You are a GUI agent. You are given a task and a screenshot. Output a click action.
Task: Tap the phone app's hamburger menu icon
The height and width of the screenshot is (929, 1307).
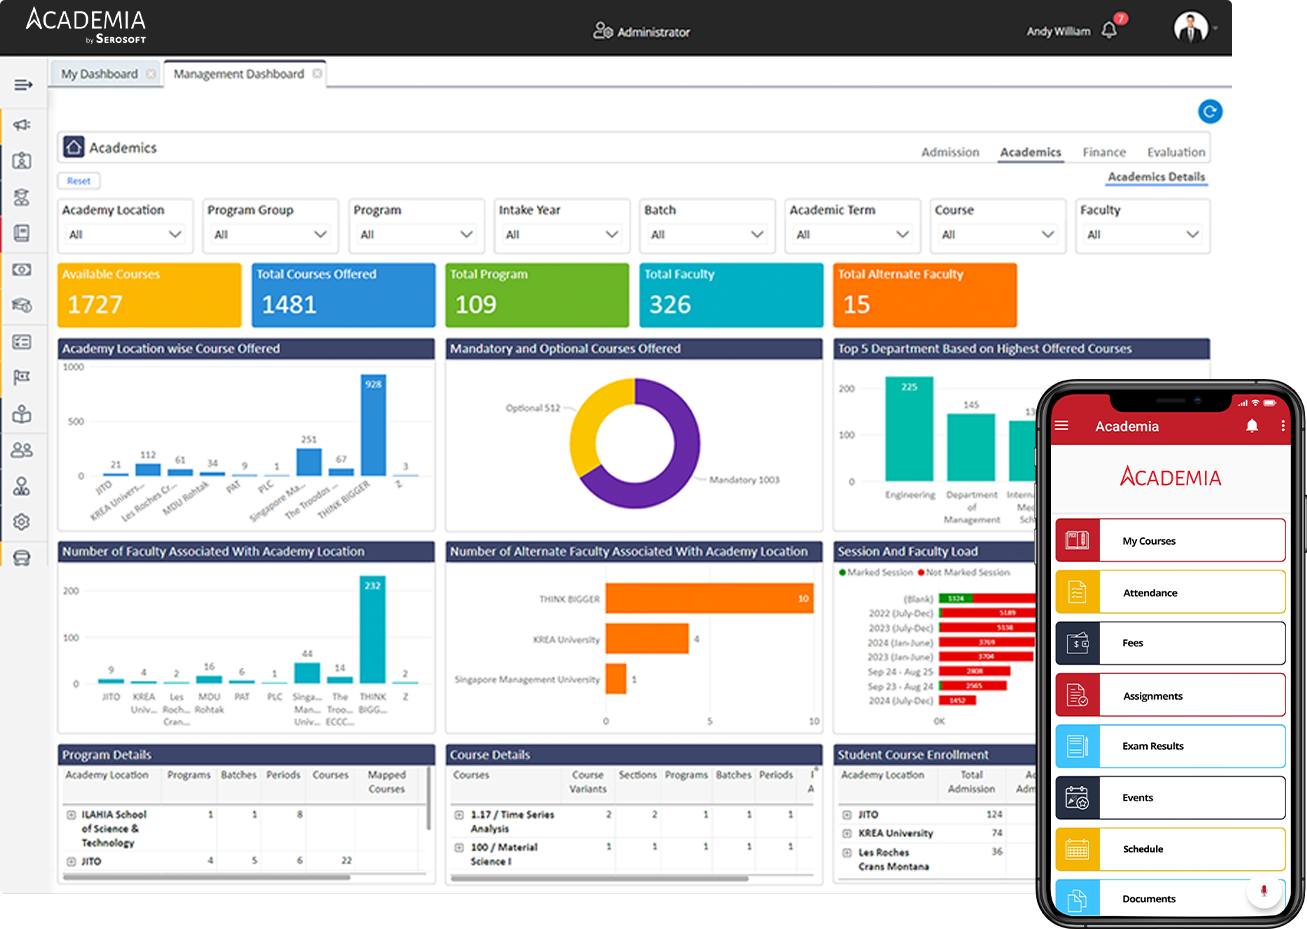pyautogui.click(x=1062, y=426)
